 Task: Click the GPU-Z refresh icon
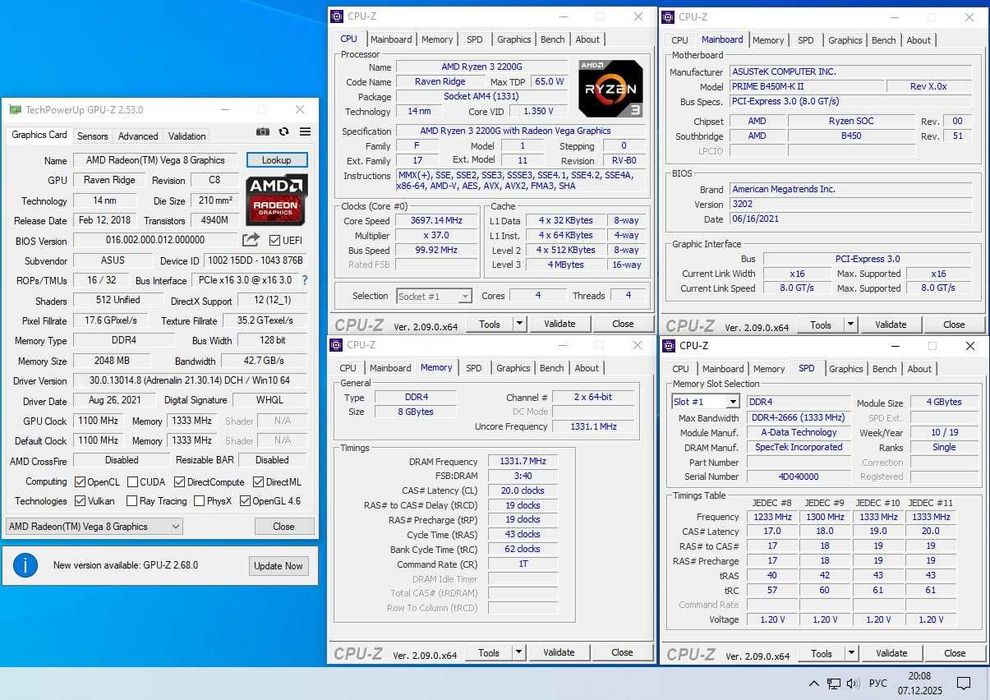tap(284, 131)
